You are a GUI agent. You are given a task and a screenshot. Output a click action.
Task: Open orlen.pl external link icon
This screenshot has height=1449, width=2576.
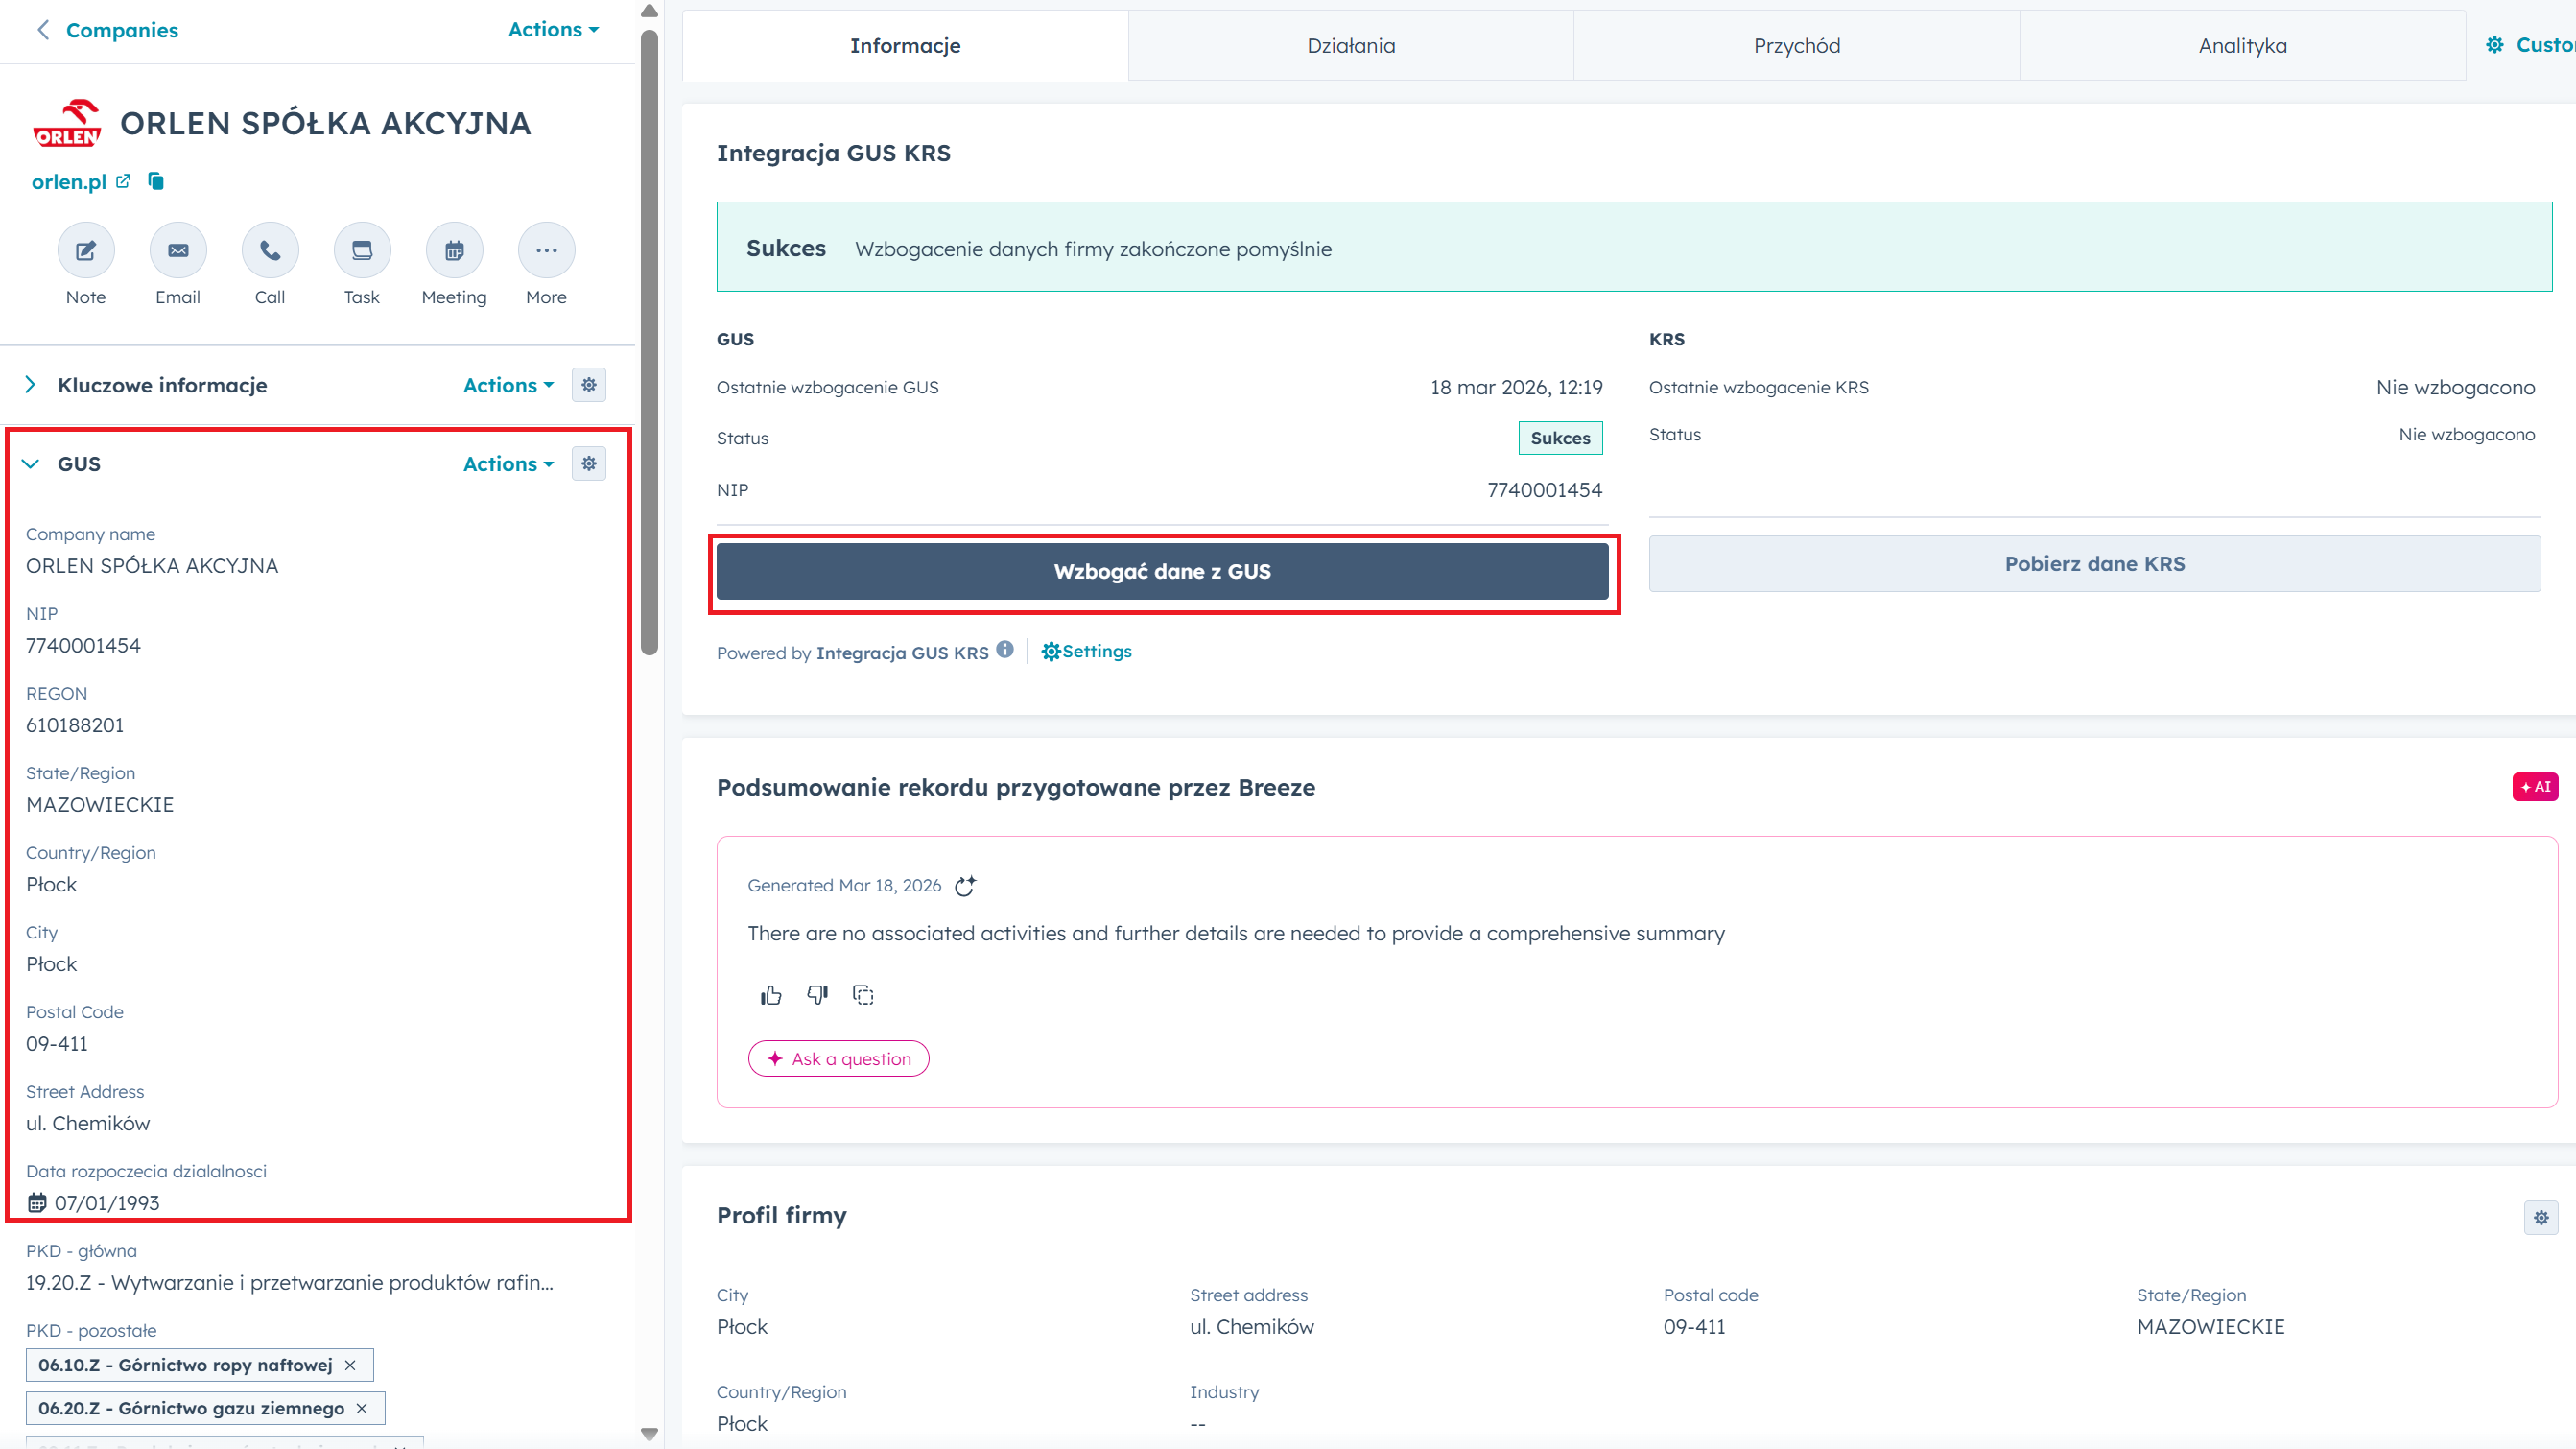point(123,181)
